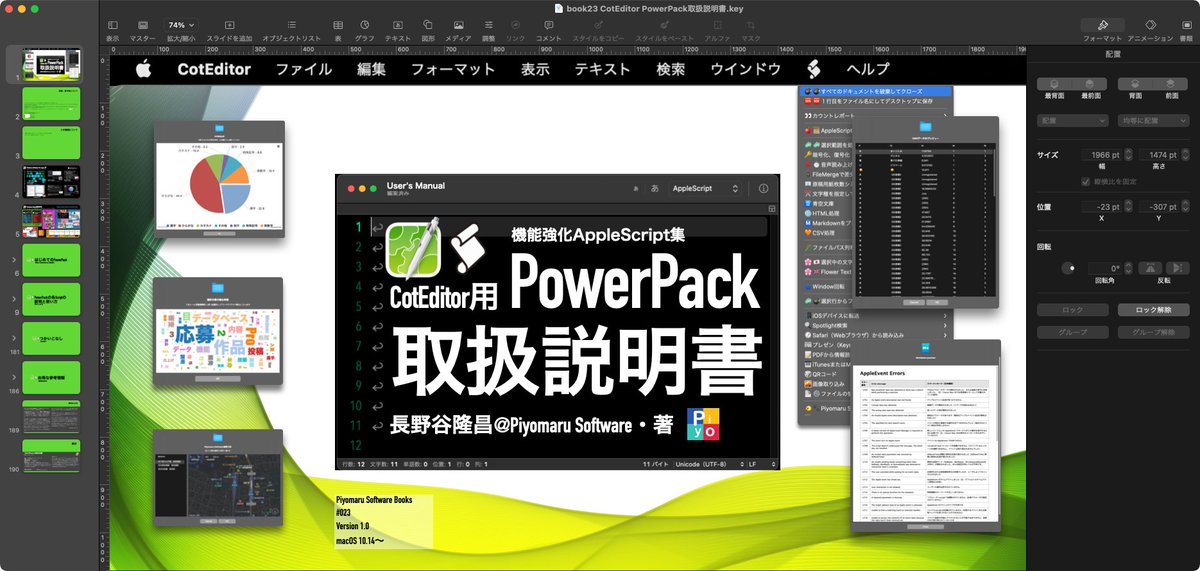This screenshot has height=571, width=1200.
Task: Click the ロック解除 unlock button
Action: 1152,310
